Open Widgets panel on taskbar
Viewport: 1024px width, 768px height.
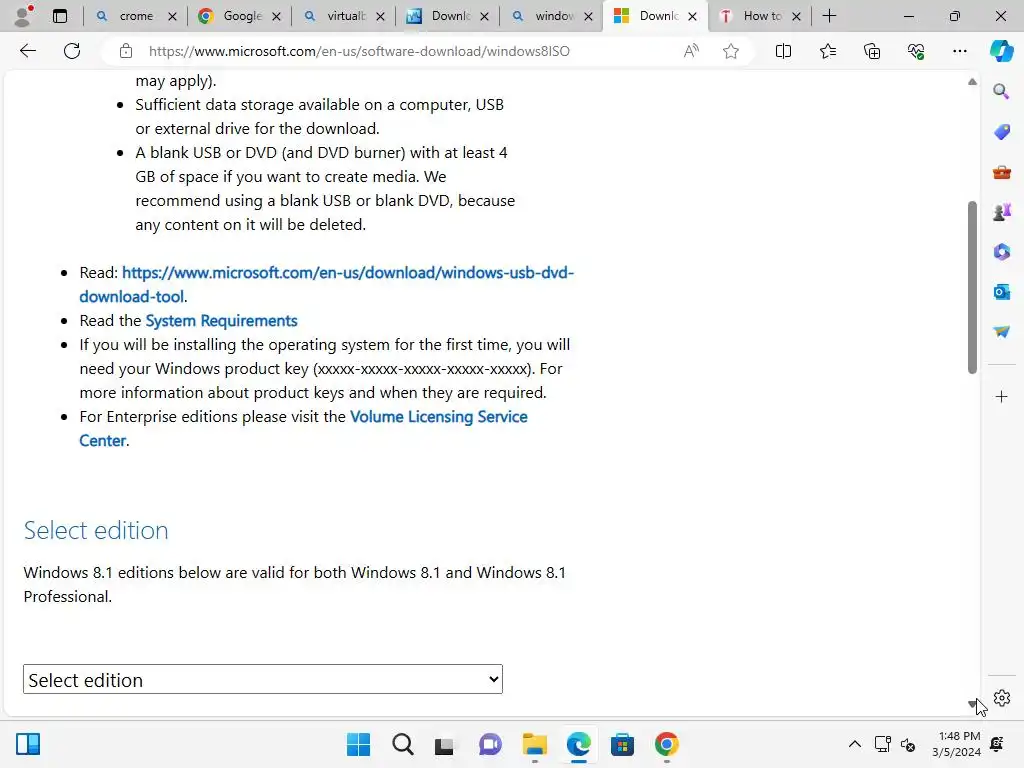pos(28,744)
